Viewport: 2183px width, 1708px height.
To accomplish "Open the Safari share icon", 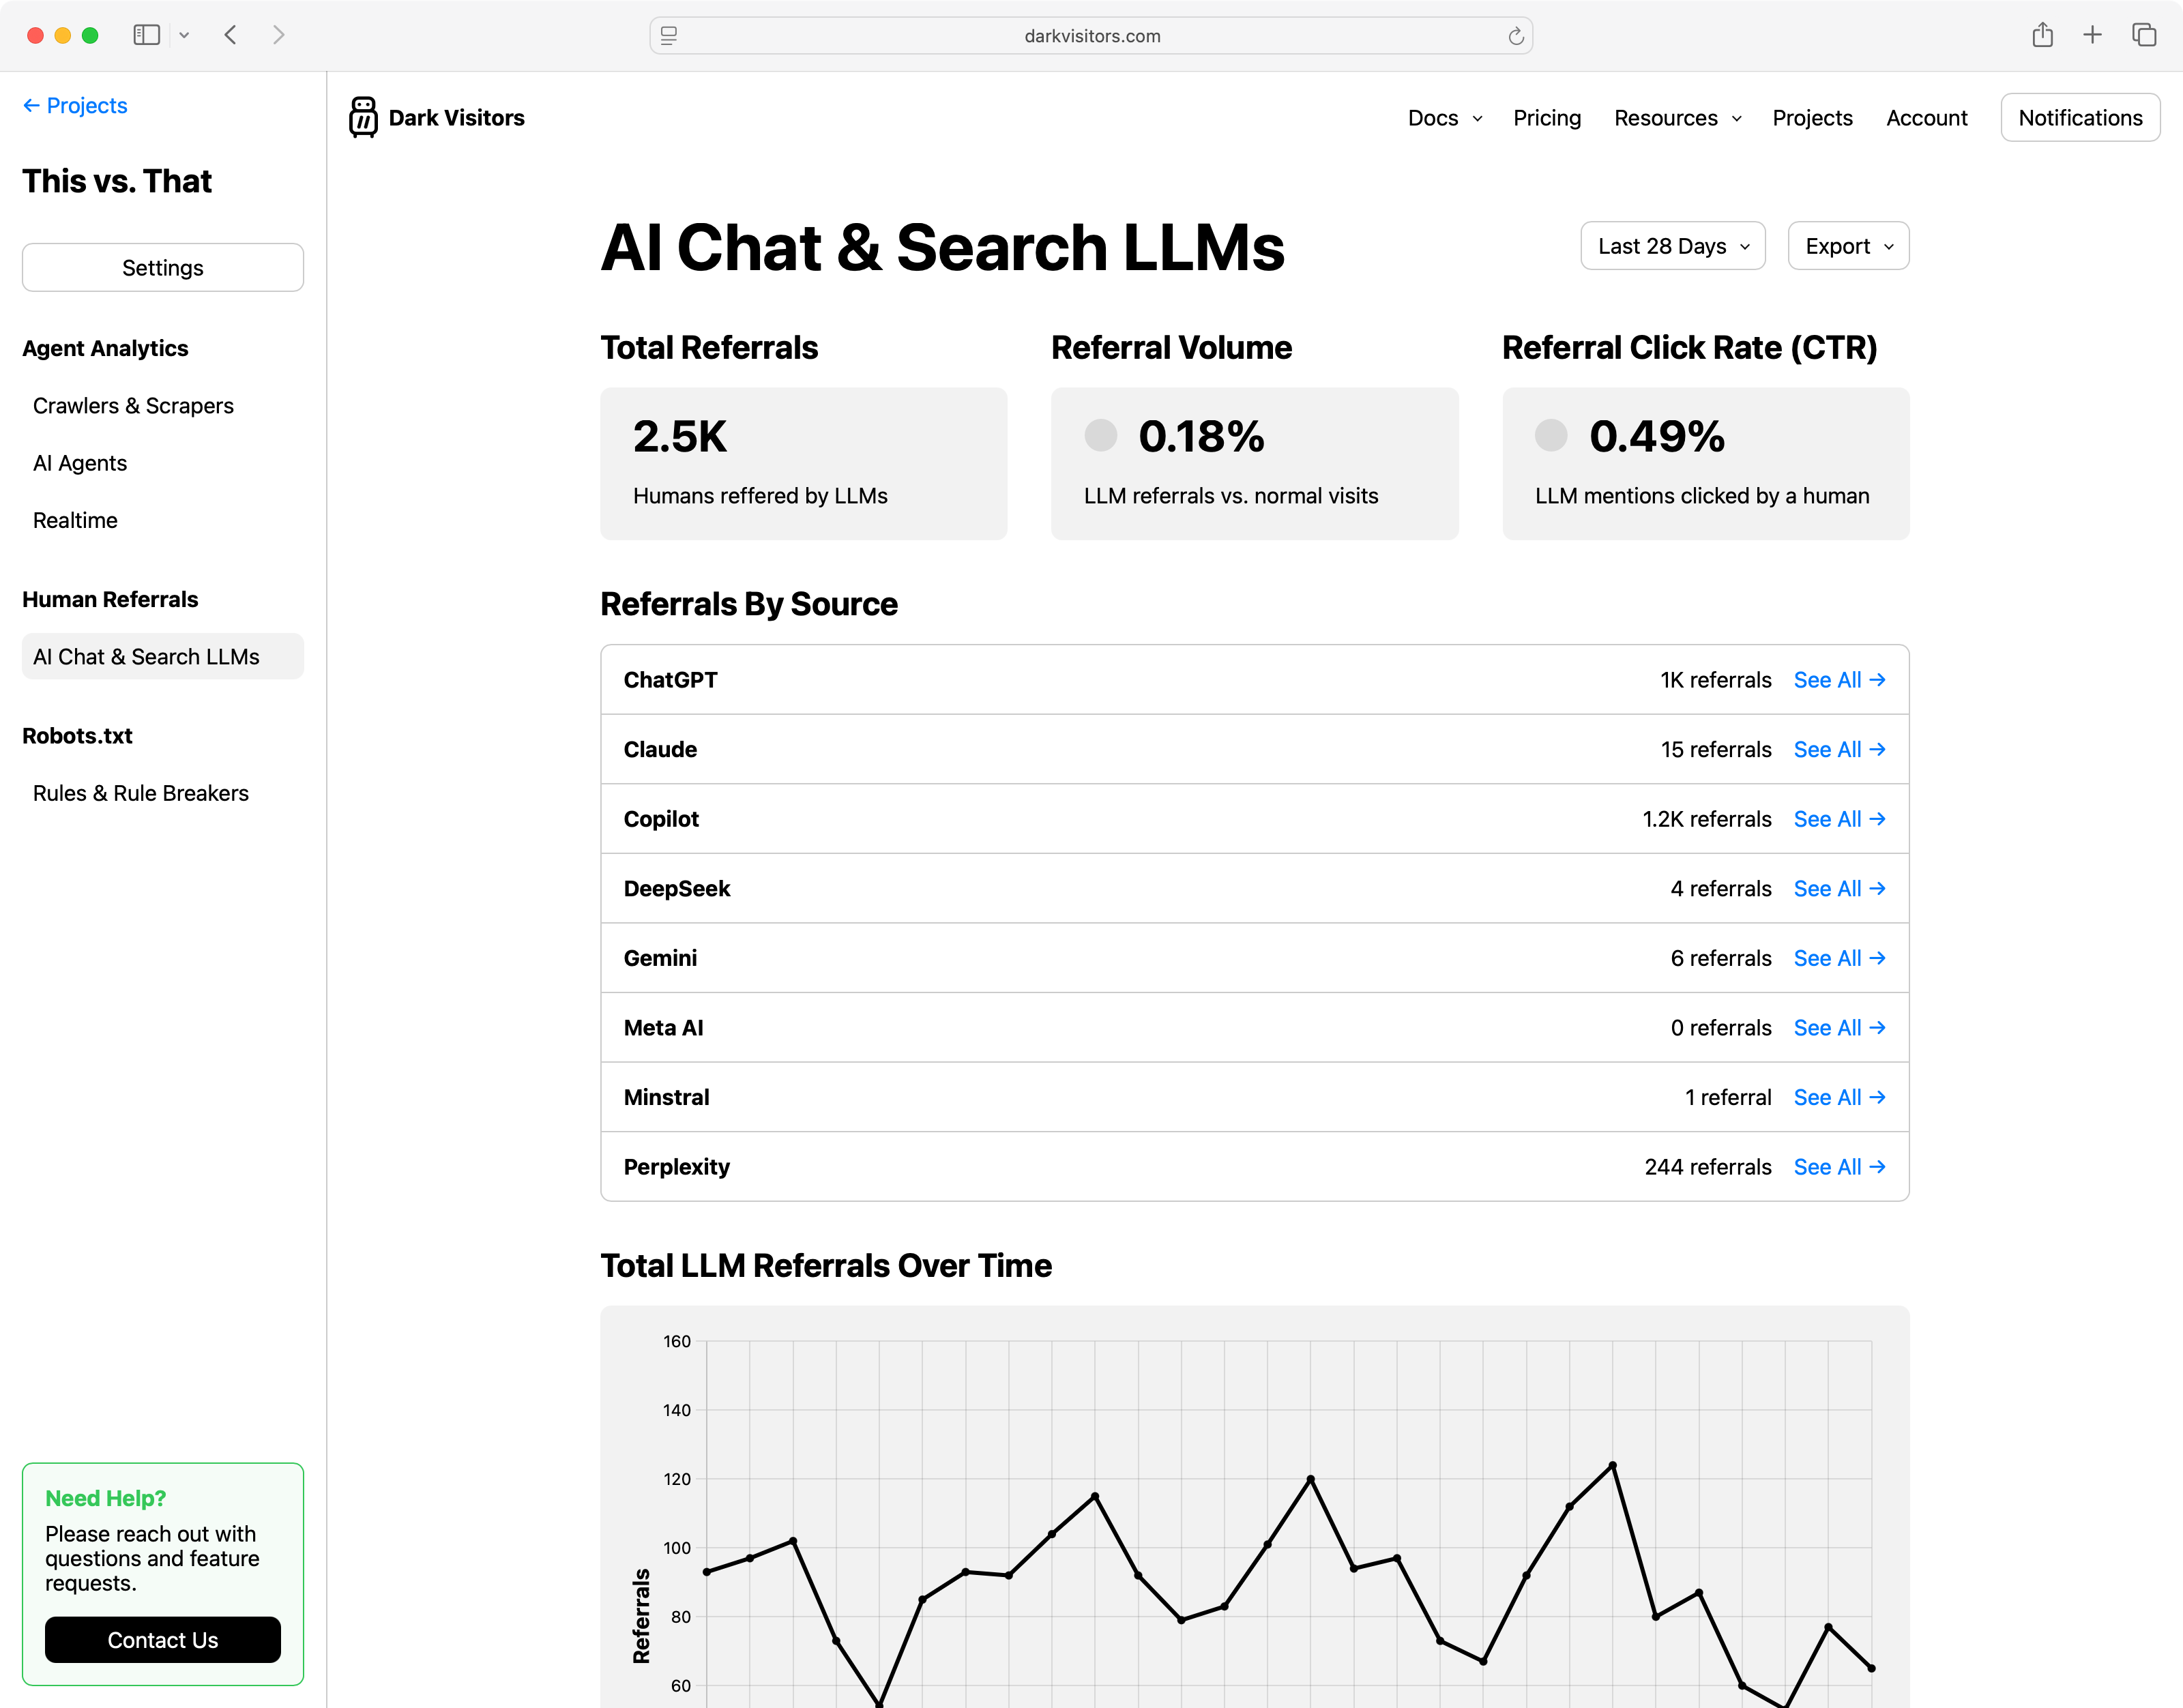I will point(2042,35).
